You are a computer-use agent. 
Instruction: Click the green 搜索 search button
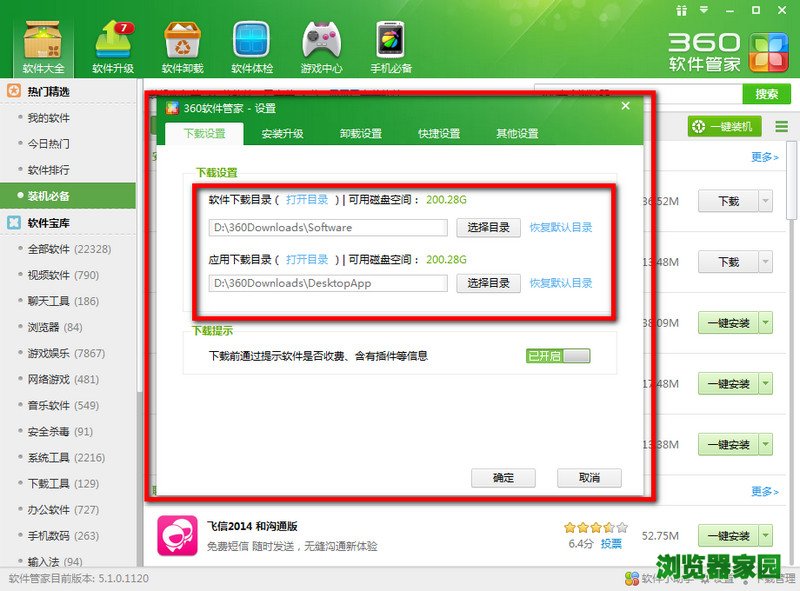click(x=766, y=94)
